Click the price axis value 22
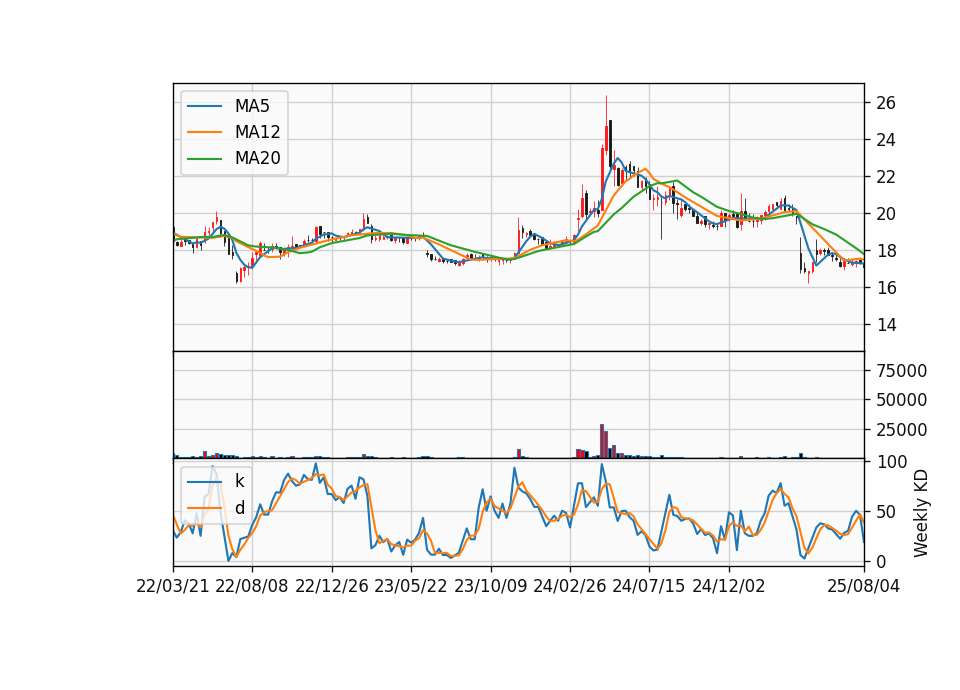 pyautogui.click(x=886, y=177)
